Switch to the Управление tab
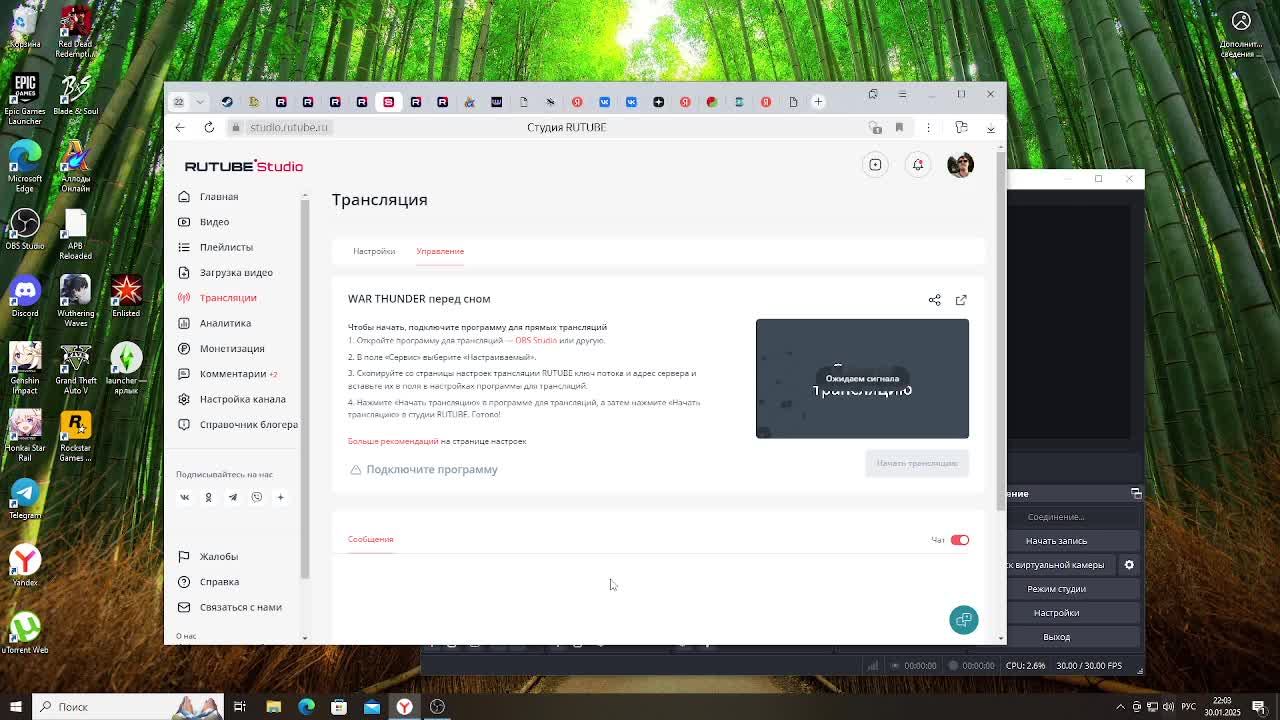 click(x=440, y=251)
